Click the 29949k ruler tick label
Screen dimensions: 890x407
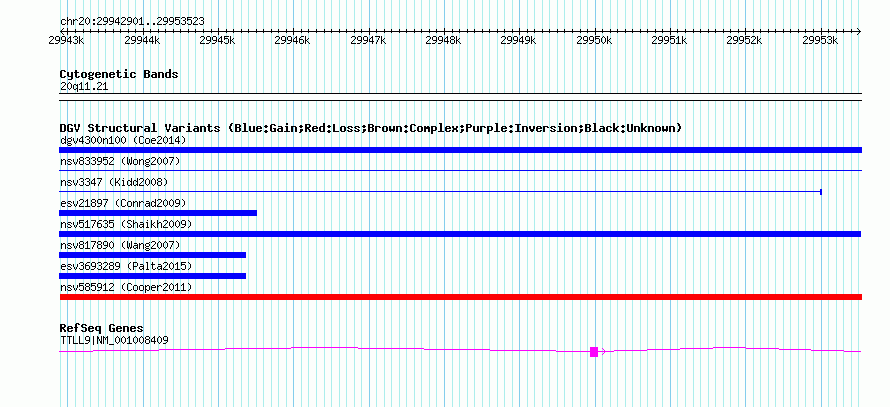[x=519, y=40]
